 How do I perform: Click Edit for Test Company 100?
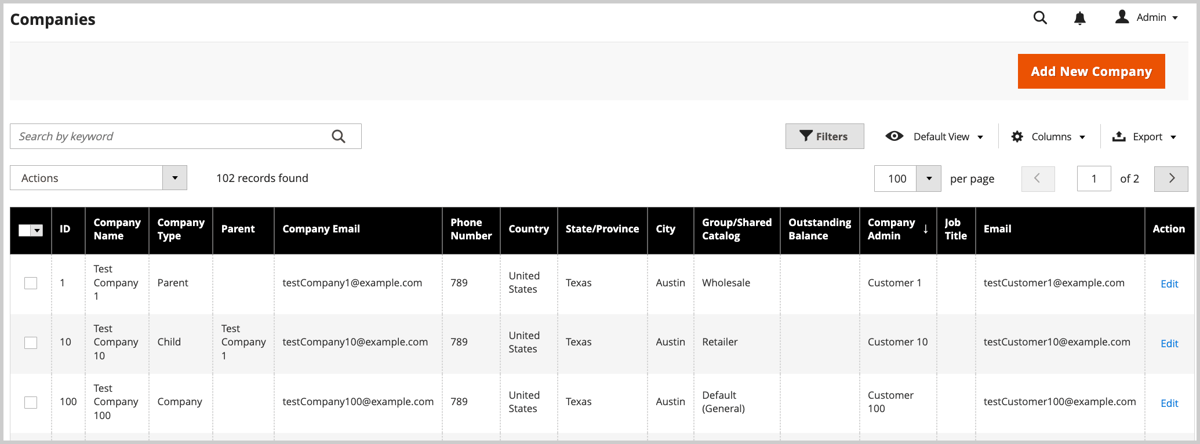tap(1169, 403)
